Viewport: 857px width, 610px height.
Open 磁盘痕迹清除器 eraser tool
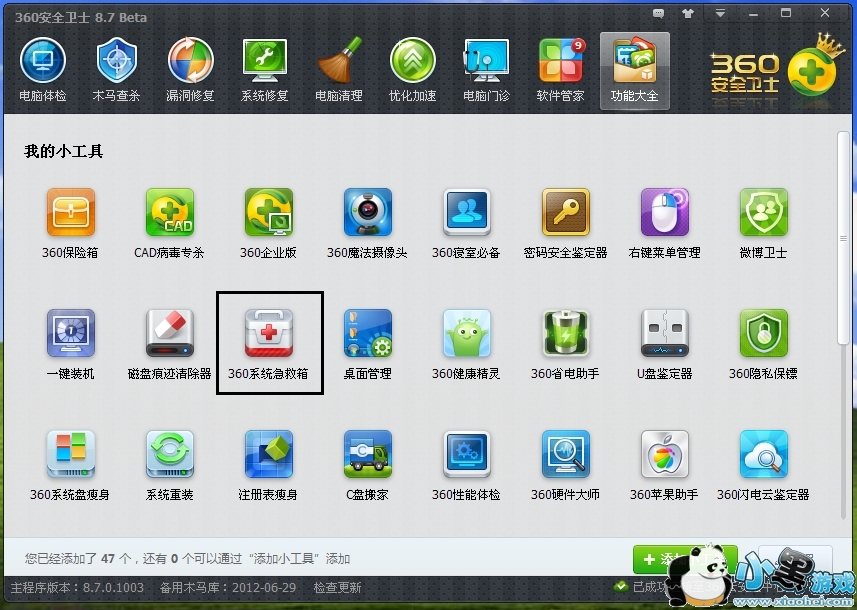[169, 334]
